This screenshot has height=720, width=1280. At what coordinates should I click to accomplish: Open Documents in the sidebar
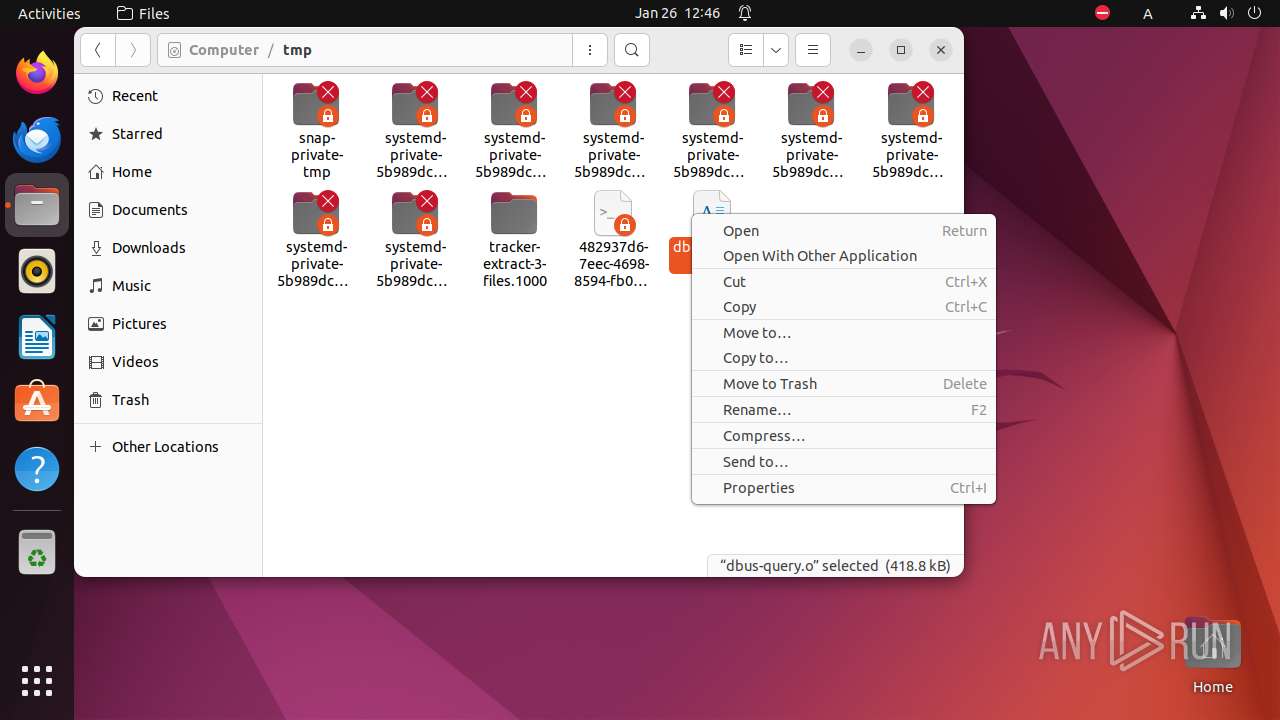[168, 210]
